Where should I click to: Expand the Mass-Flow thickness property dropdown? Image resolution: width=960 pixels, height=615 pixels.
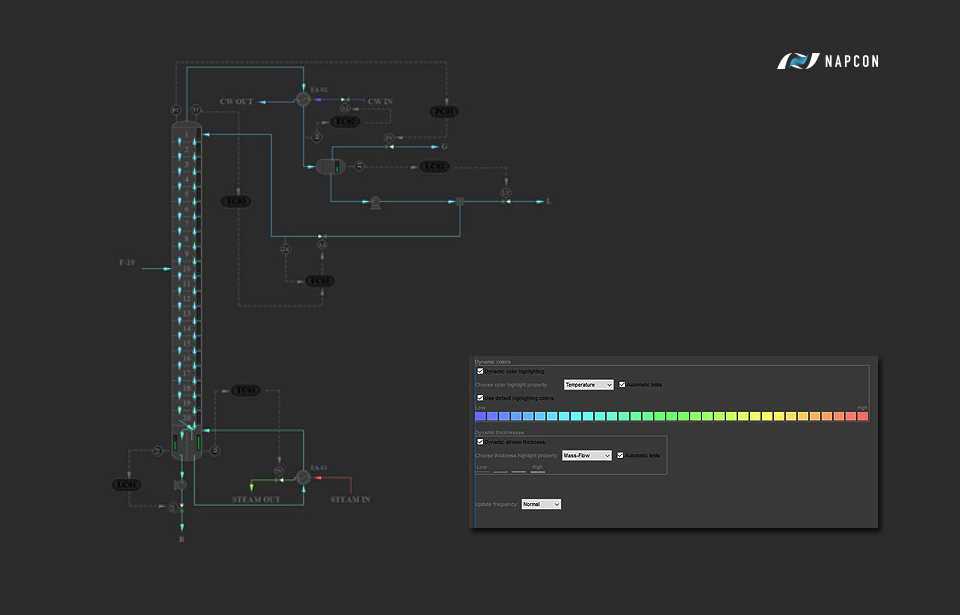587,455
